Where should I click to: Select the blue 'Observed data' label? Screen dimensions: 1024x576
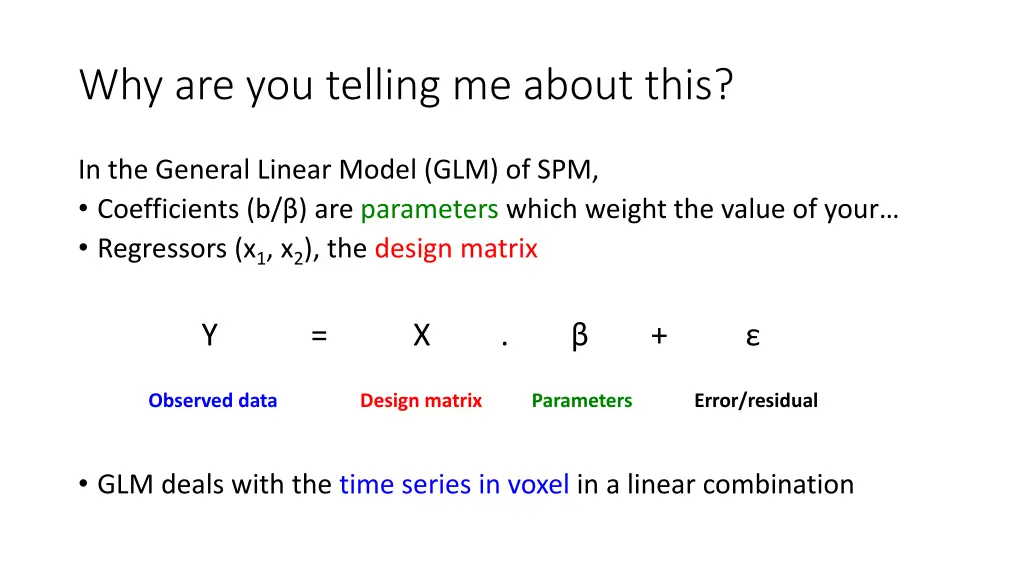click(x=212, y=400)
